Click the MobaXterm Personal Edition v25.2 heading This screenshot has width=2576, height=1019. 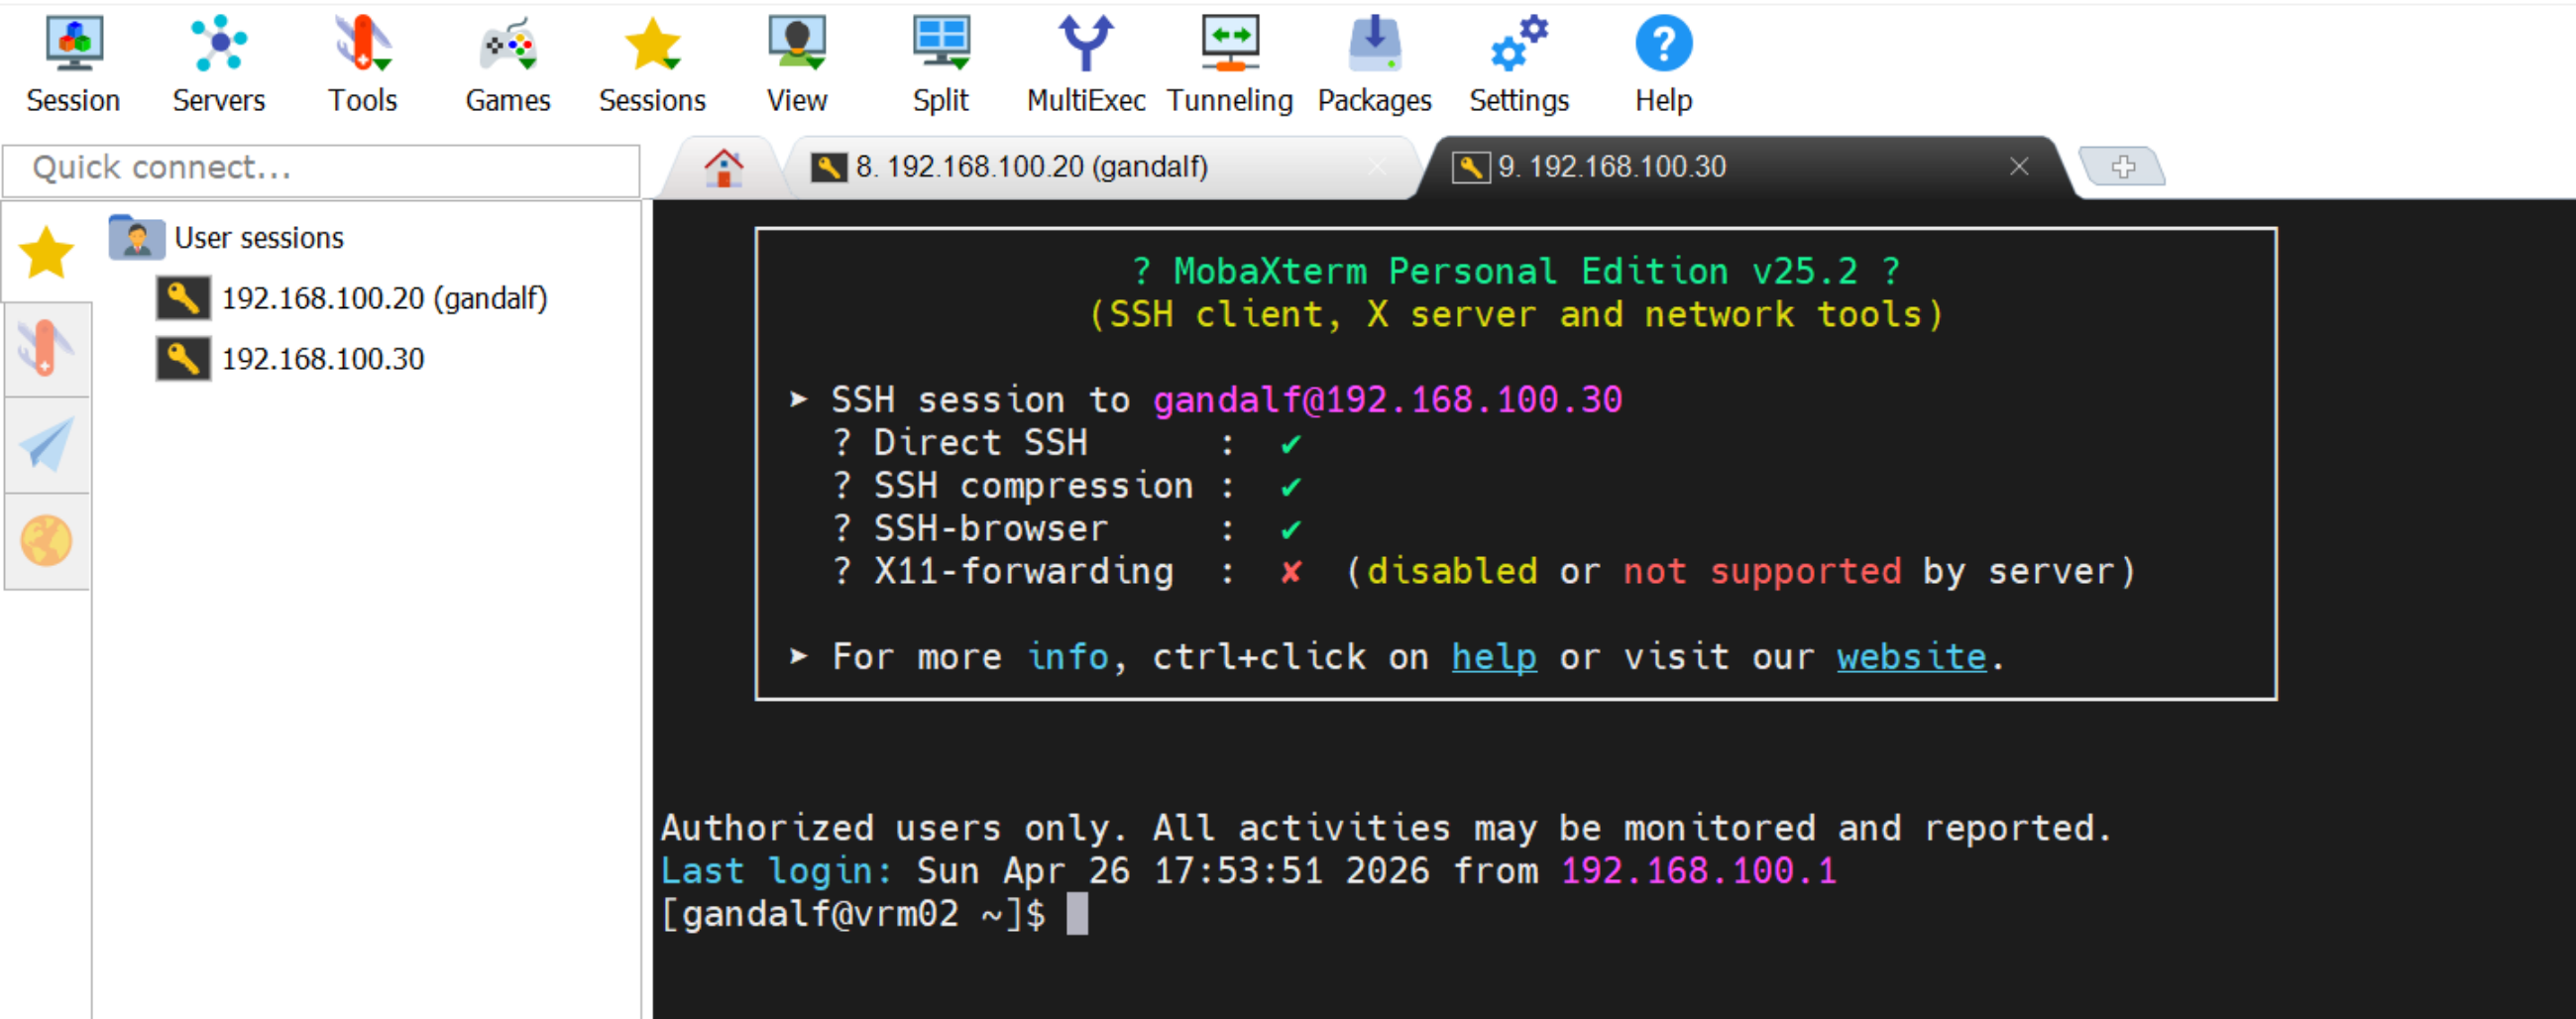(x=1515, y=271)
